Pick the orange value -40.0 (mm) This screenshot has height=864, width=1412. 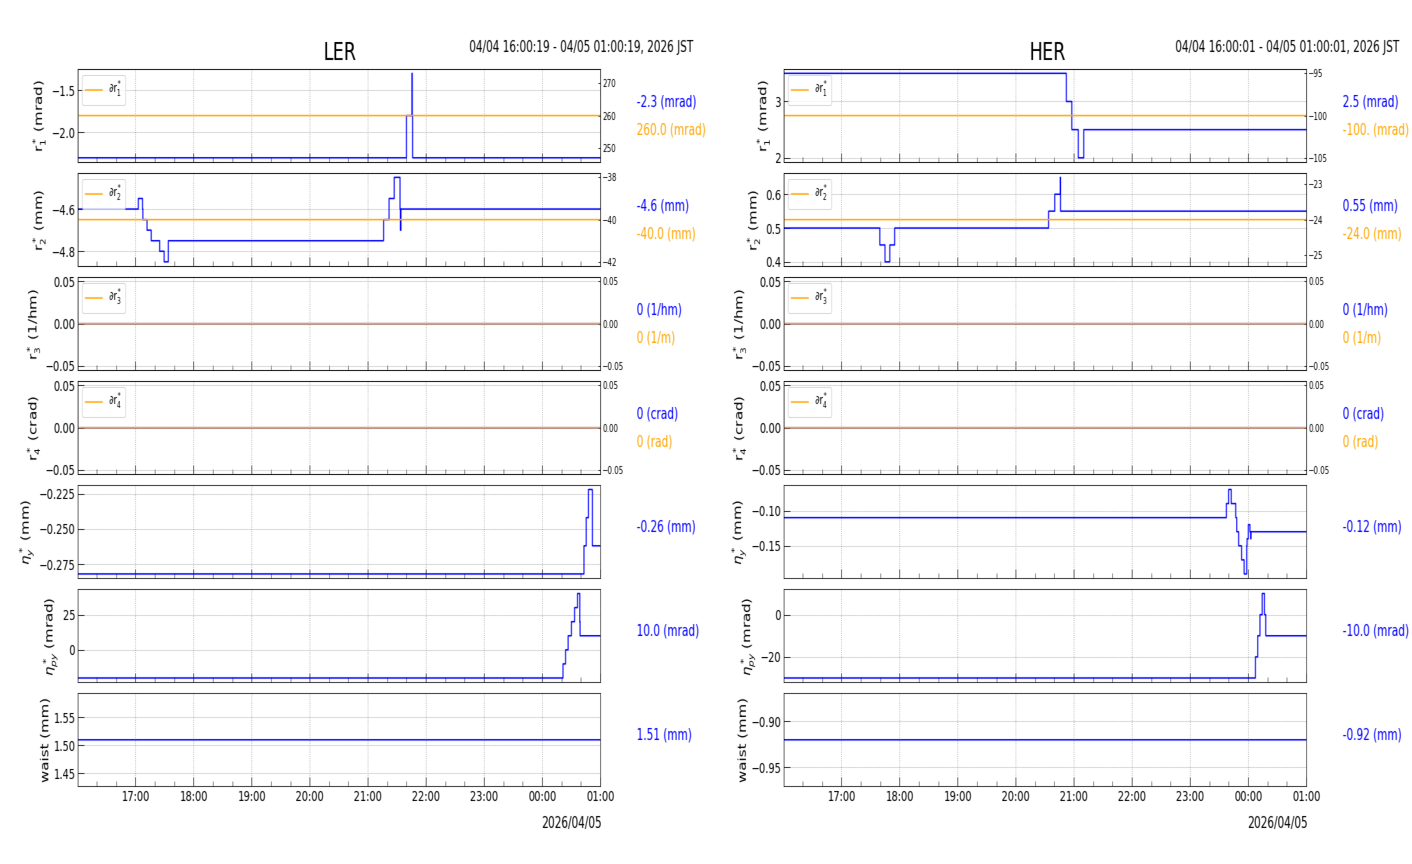(666, 234)
